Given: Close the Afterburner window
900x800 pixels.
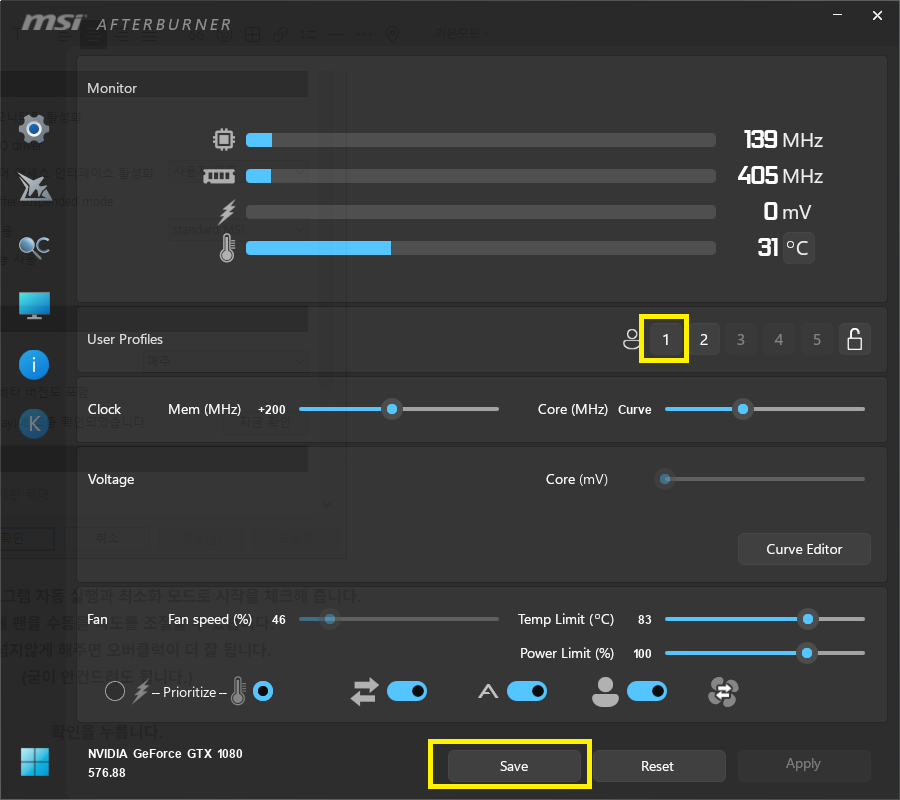Looking at the screenshot, I should point(877,15).
